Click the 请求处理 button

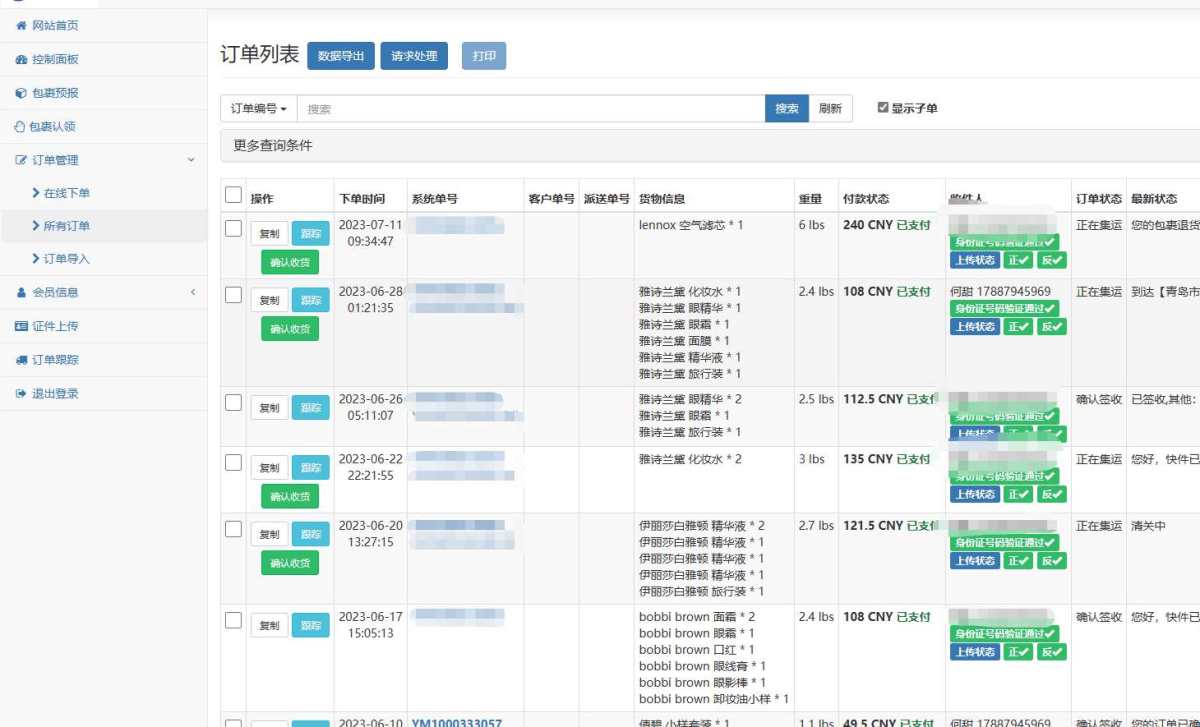(414, 56)
